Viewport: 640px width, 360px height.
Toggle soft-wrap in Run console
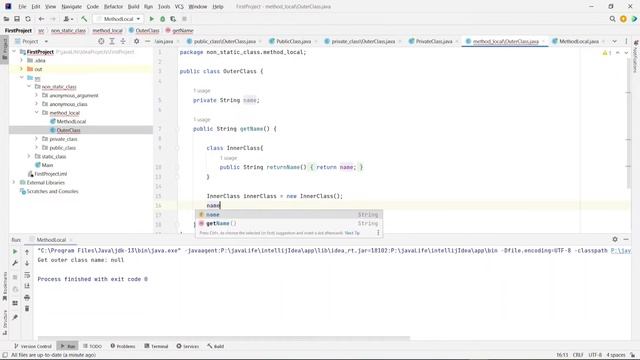(27, 275)
